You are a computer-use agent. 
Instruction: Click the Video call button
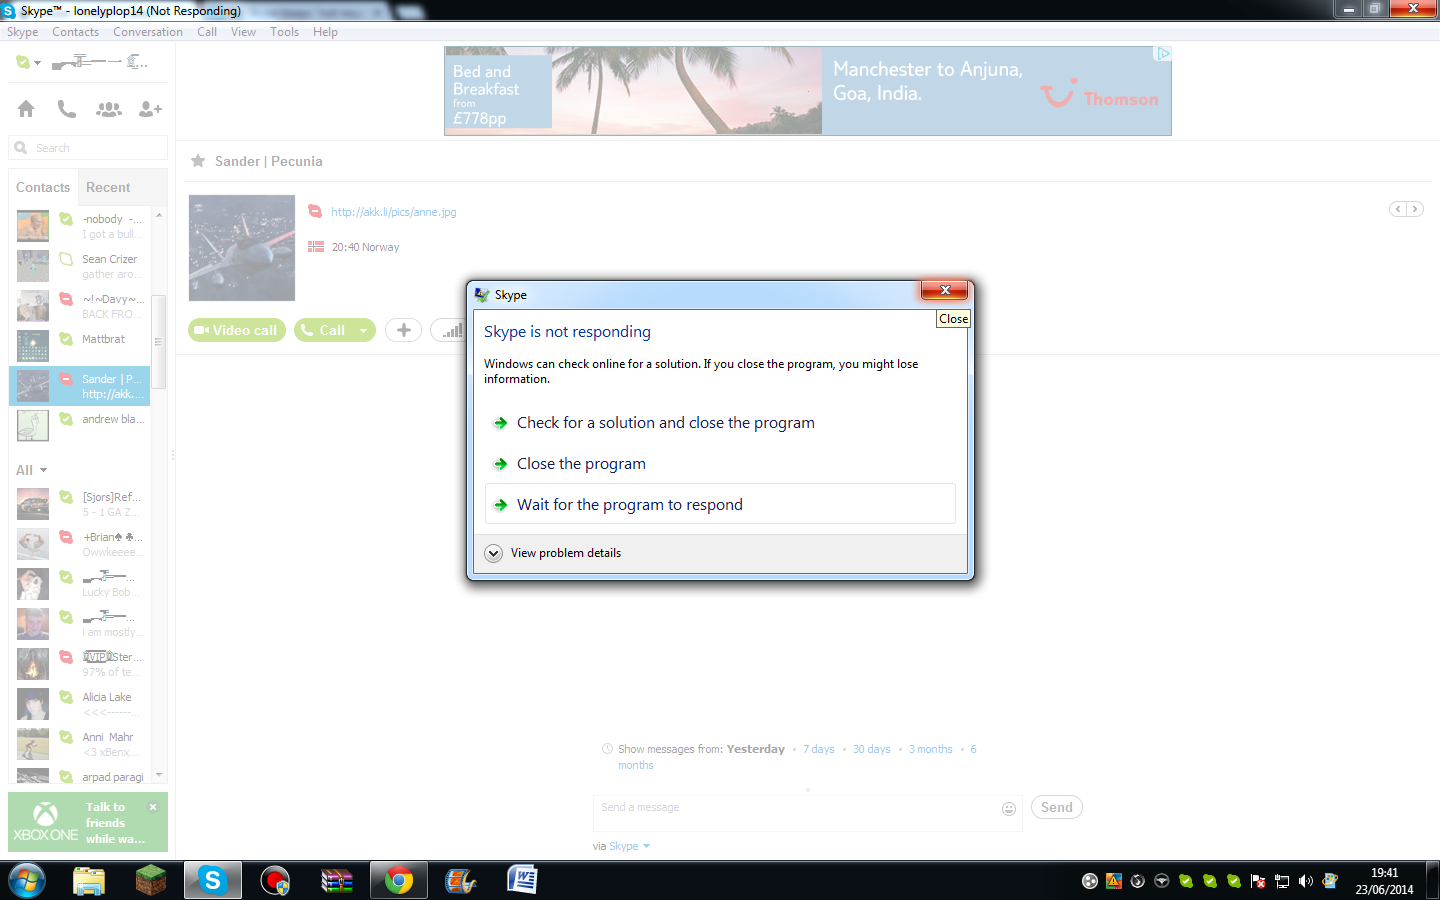tap(237, 330)
